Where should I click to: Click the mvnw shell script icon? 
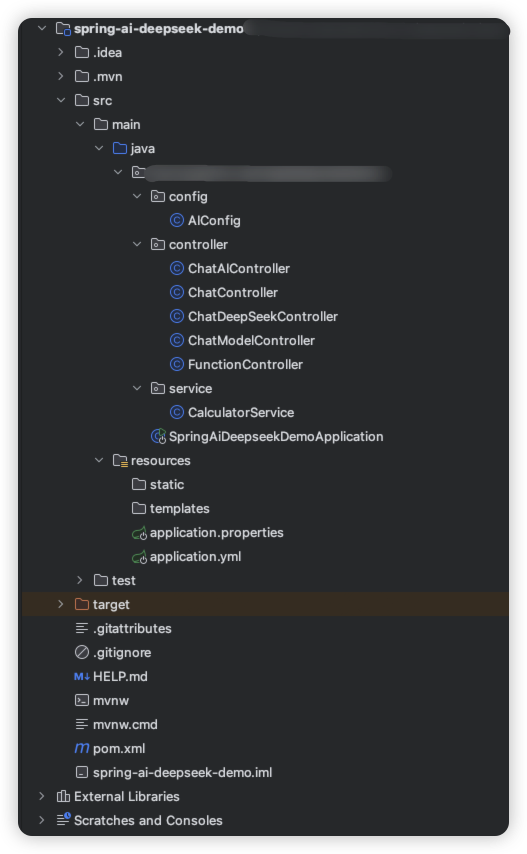[x=82, y=700]
